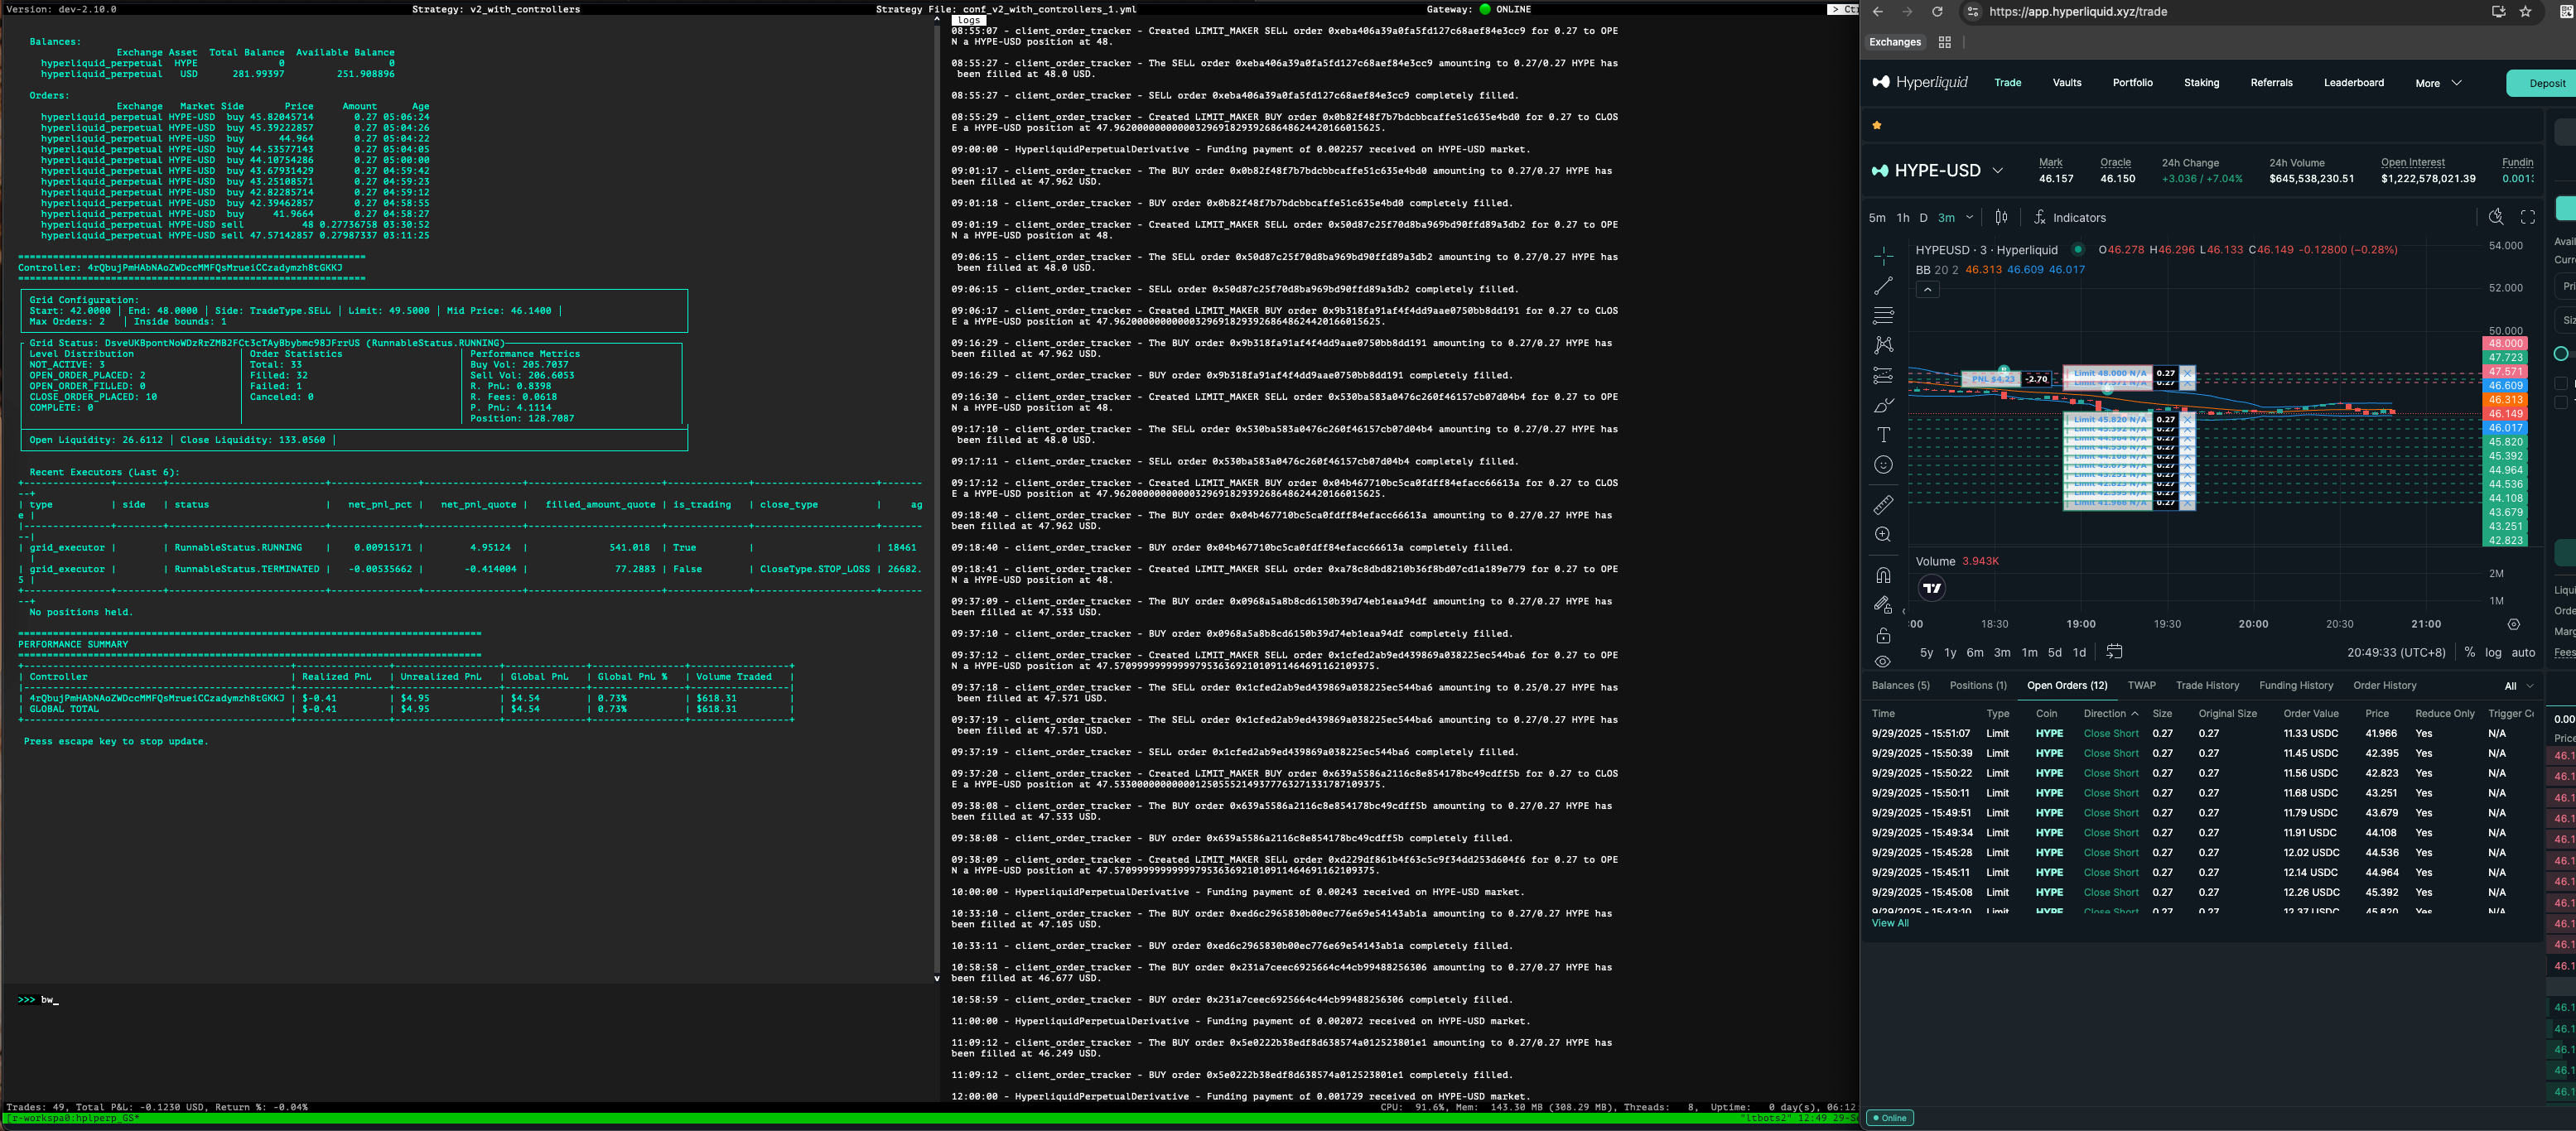The image size is (2576, 1131).
Task: Enable the magnet snapping mode
Action: (x=1883, y=575)
